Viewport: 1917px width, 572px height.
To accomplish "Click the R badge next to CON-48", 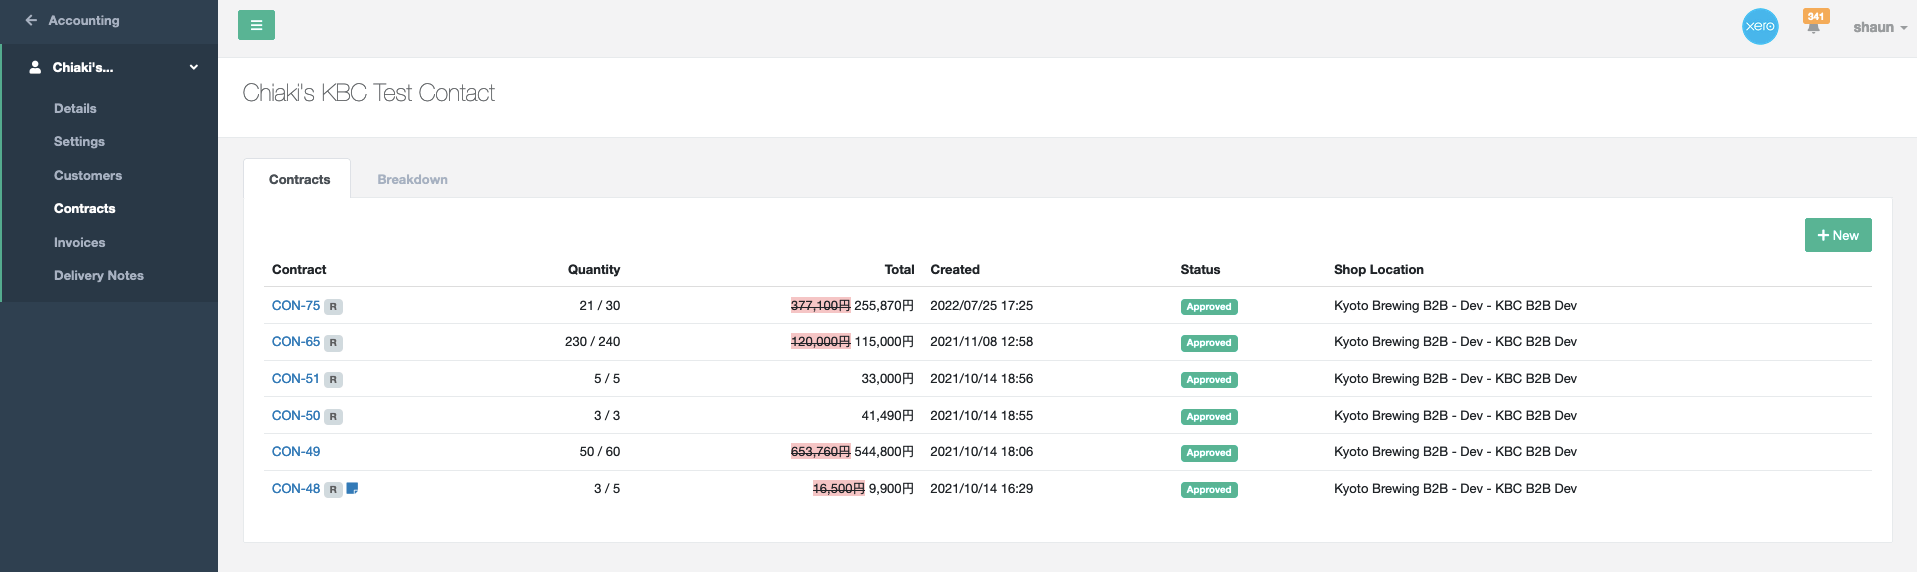I will (x=333, y=490).
